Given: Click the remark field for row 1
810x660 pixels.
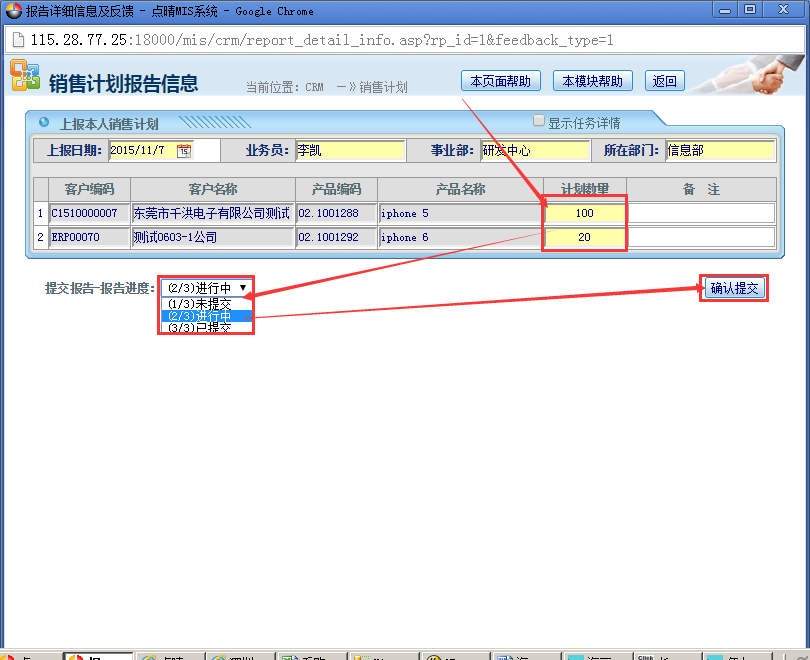Looking at the screenshot, I should point(701,213).
